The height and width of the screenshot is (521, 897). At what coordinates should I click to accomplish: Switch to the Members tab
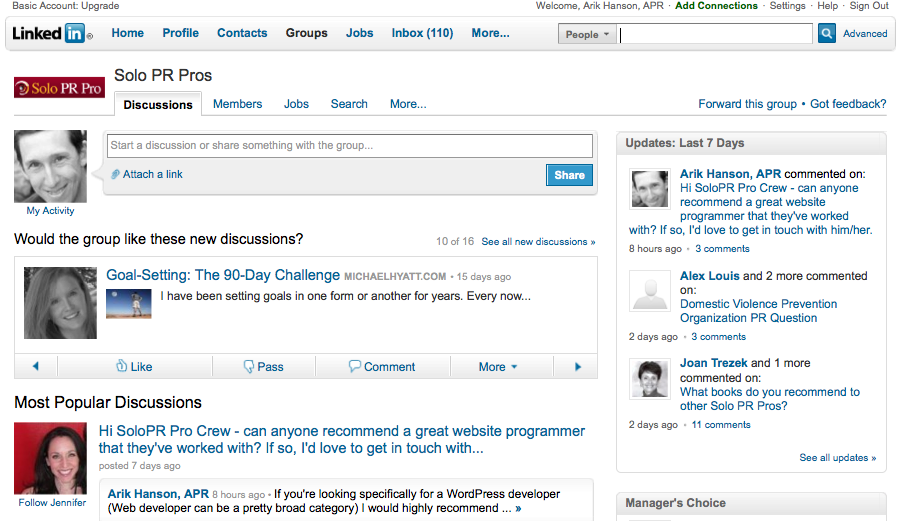click(237, 104)
